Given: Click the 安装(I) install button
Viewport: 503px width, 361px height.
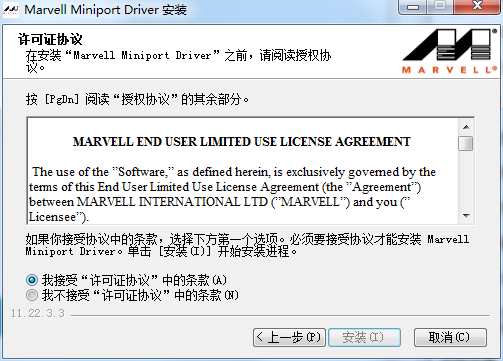Looking at the screenshot, I should click(364, 337).
